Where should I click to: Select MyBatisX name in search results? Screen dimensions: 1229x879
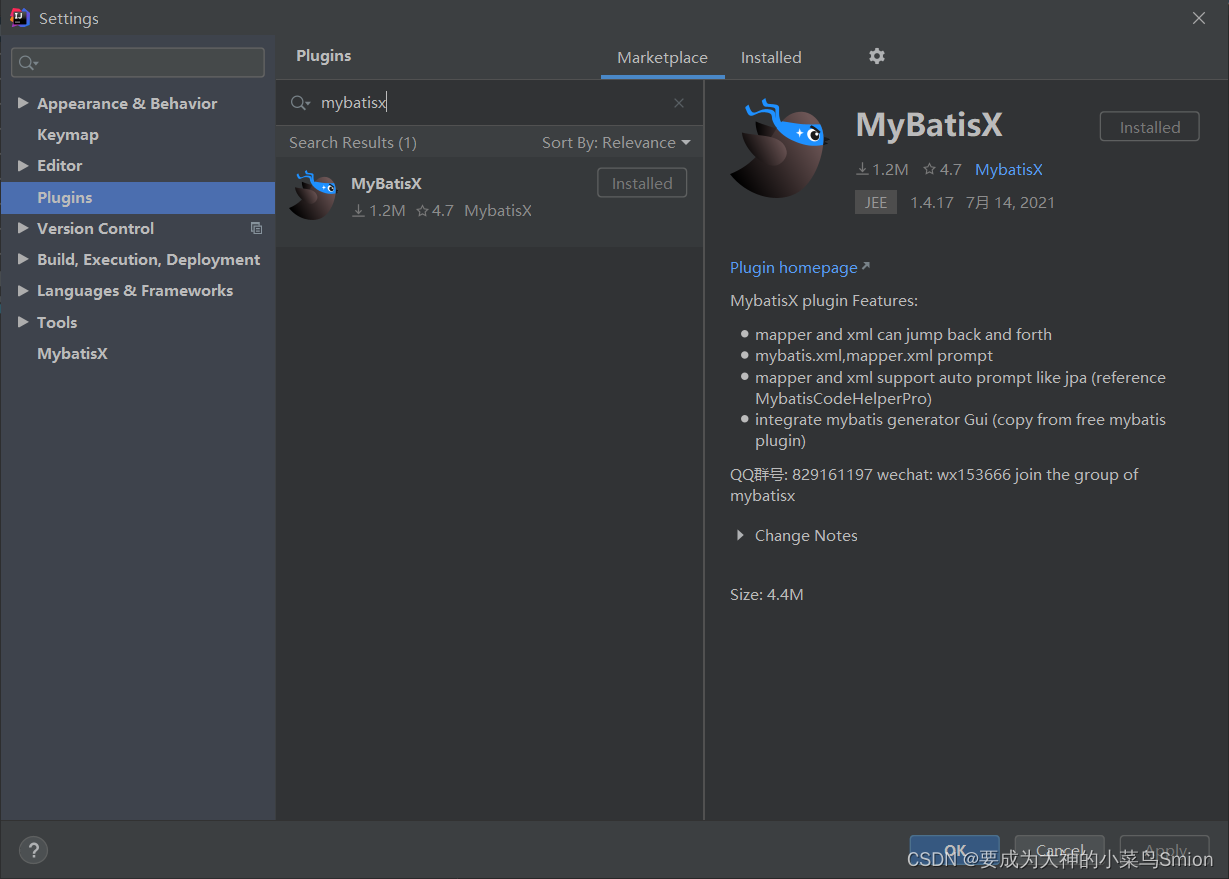pos(386,184)
